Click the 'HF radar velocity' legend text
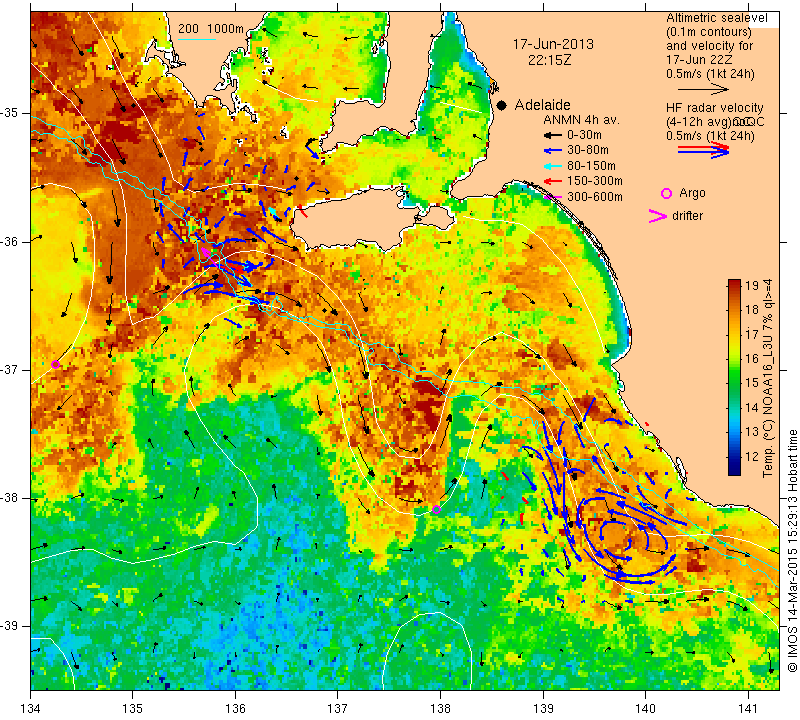Screen dimensions: 800x720 tap(714, 108)
